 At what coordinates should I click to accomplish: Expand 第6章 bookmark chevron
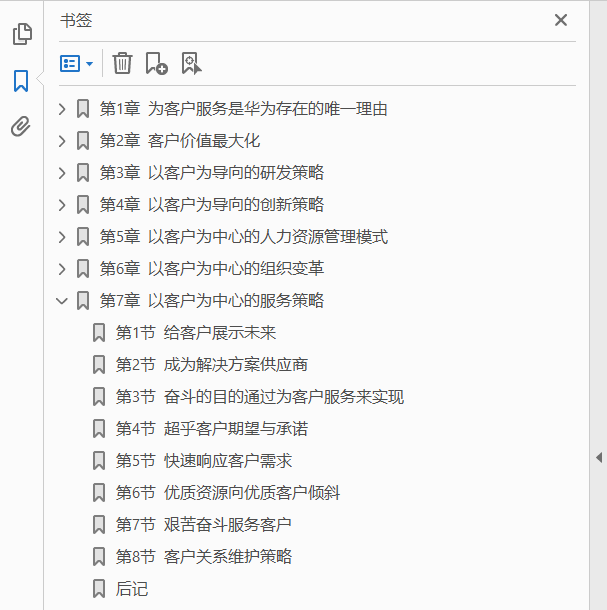point(62,269)
